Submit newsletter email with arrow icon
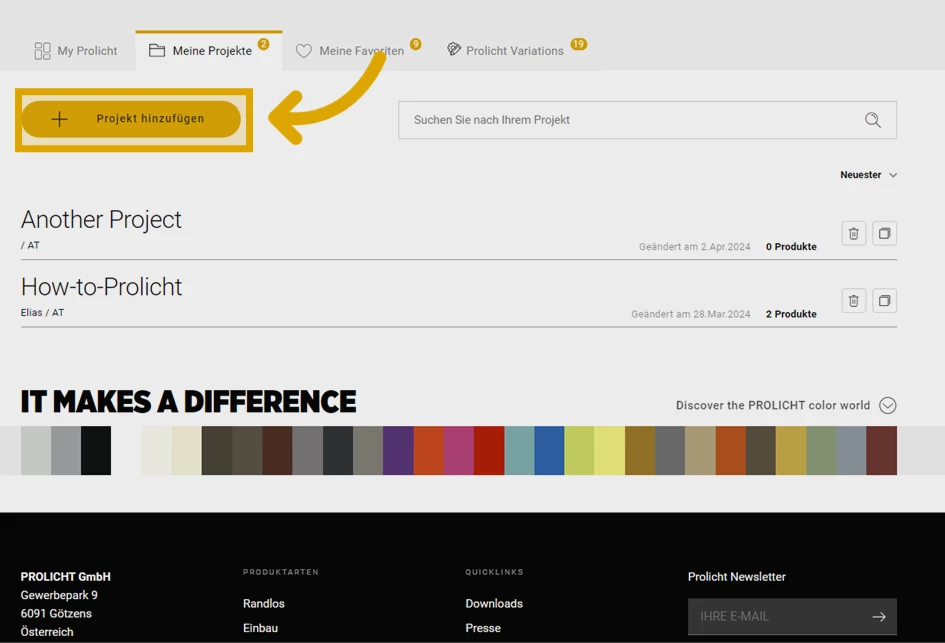This screenshot has height=643, width=945. [878, 617]
